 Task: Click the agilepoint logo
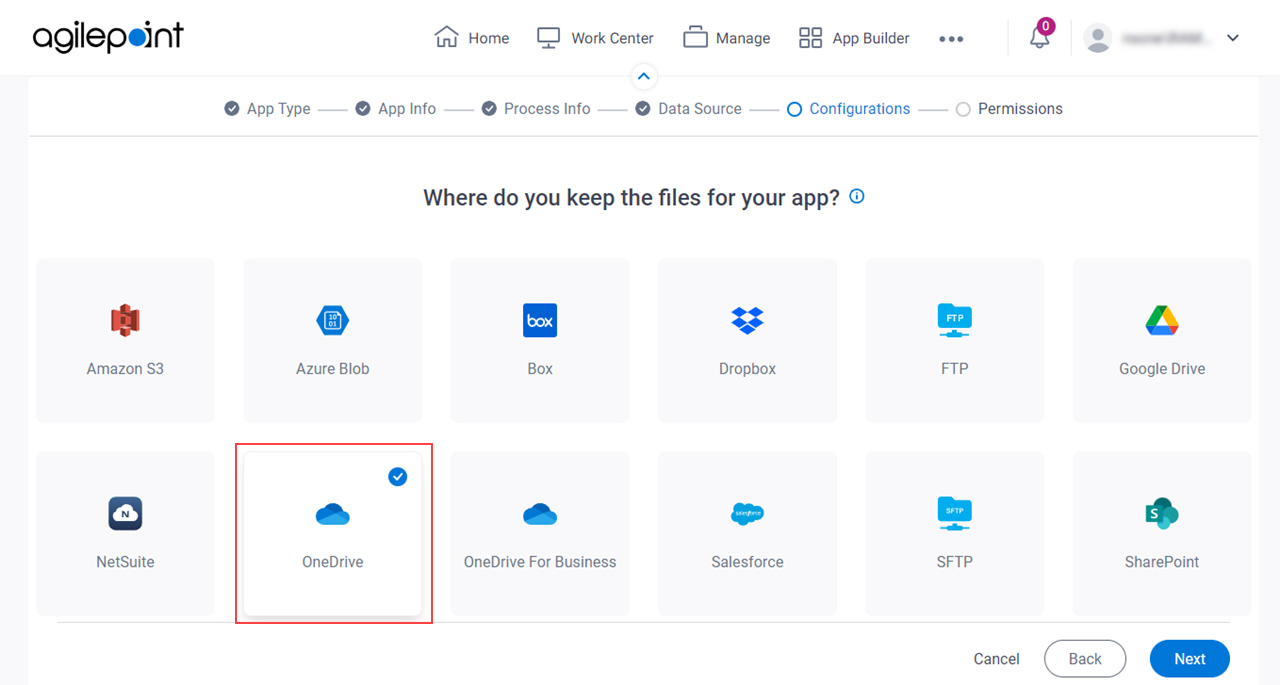pyautogui.click(x=108, y=37)
